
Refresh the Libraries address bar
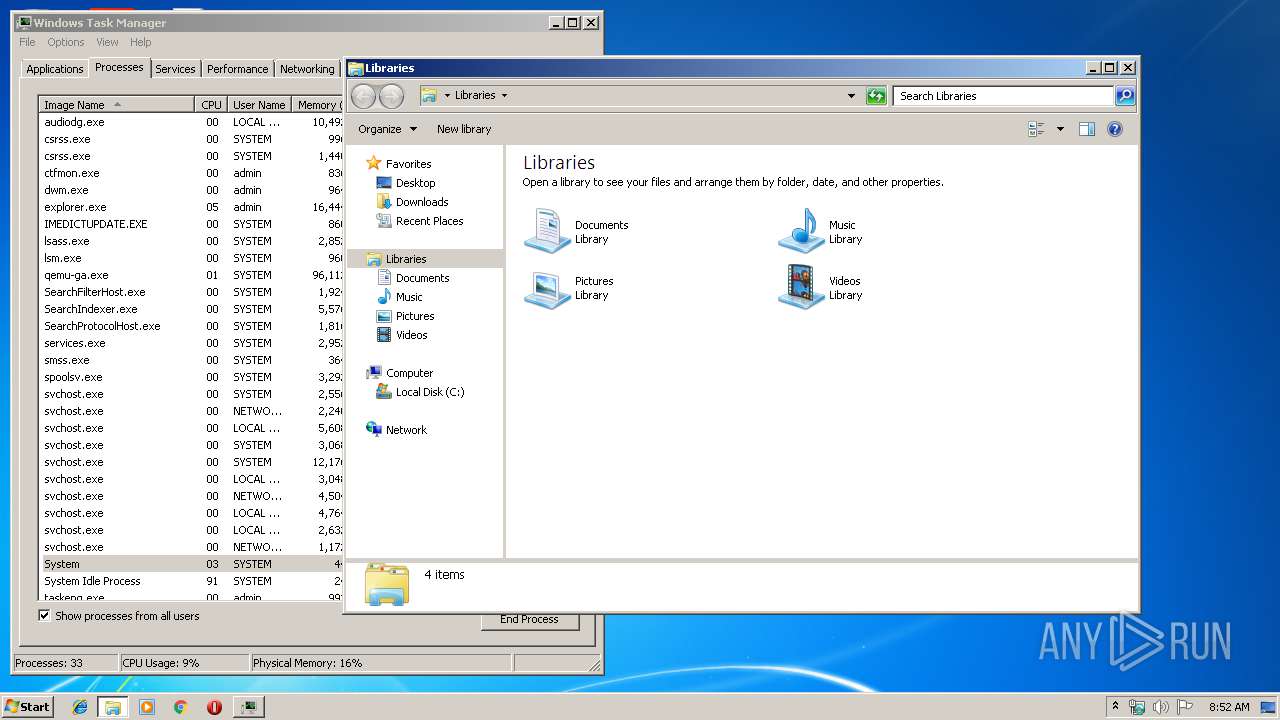(x=876, y=96)
